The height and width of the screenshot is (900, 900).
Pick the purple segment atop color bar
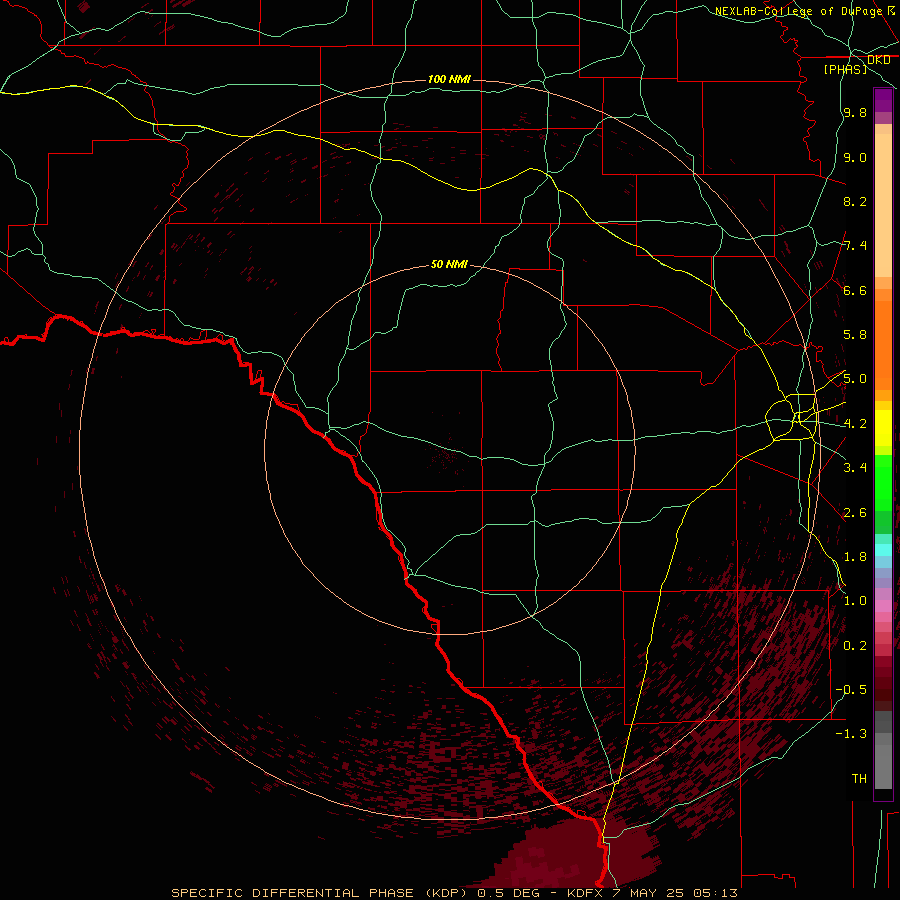(x=883, y=100)
